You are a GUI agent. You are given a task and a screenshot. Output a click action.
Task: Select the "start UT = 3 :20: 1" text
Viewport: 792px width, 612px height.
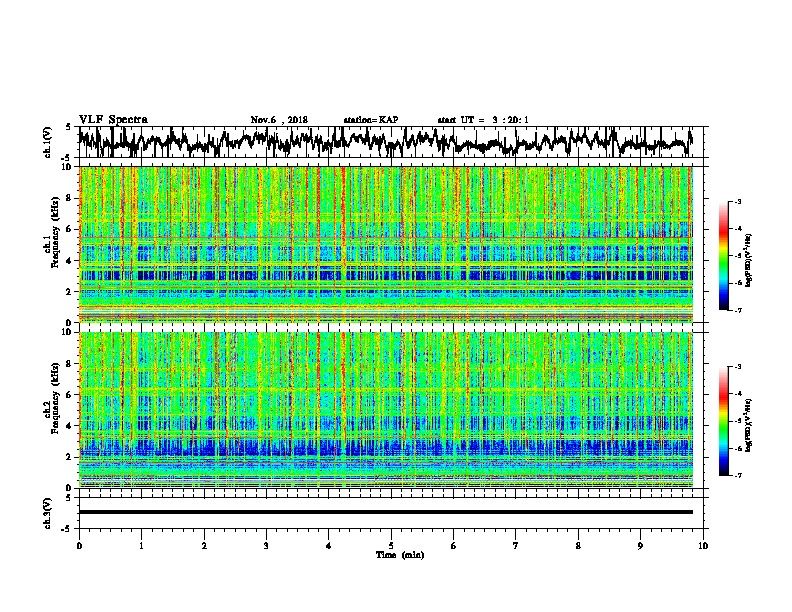coord(483,120)
